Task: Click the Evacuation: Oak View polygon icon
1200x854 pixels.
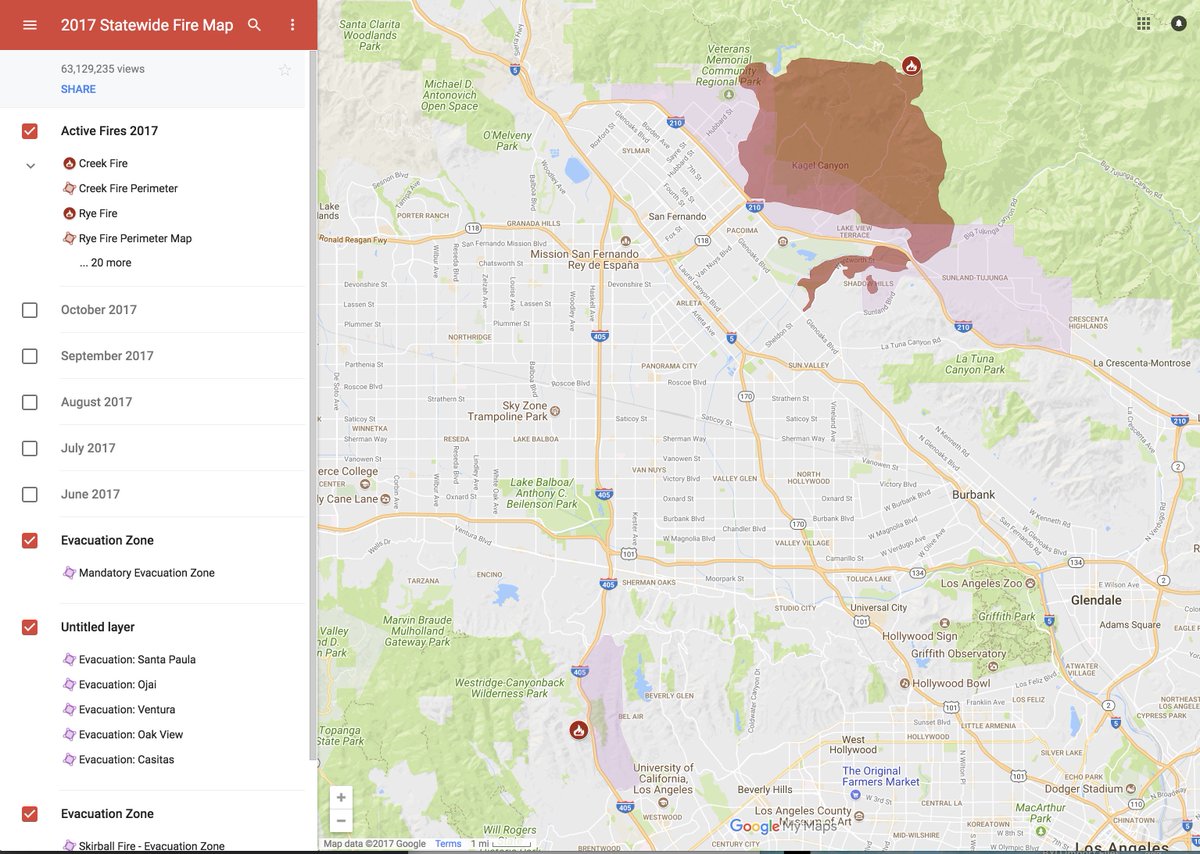Action: pos(69,735)
